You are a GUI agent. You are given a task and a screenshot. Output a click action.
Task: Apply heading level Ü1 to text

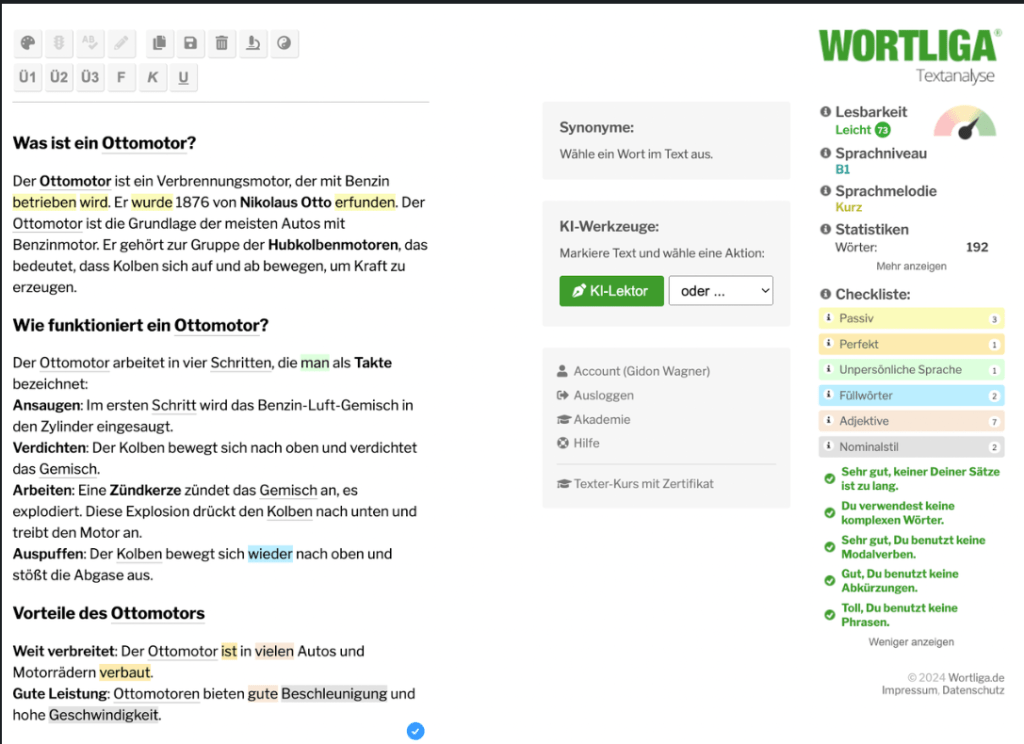[x=28, y=77]
